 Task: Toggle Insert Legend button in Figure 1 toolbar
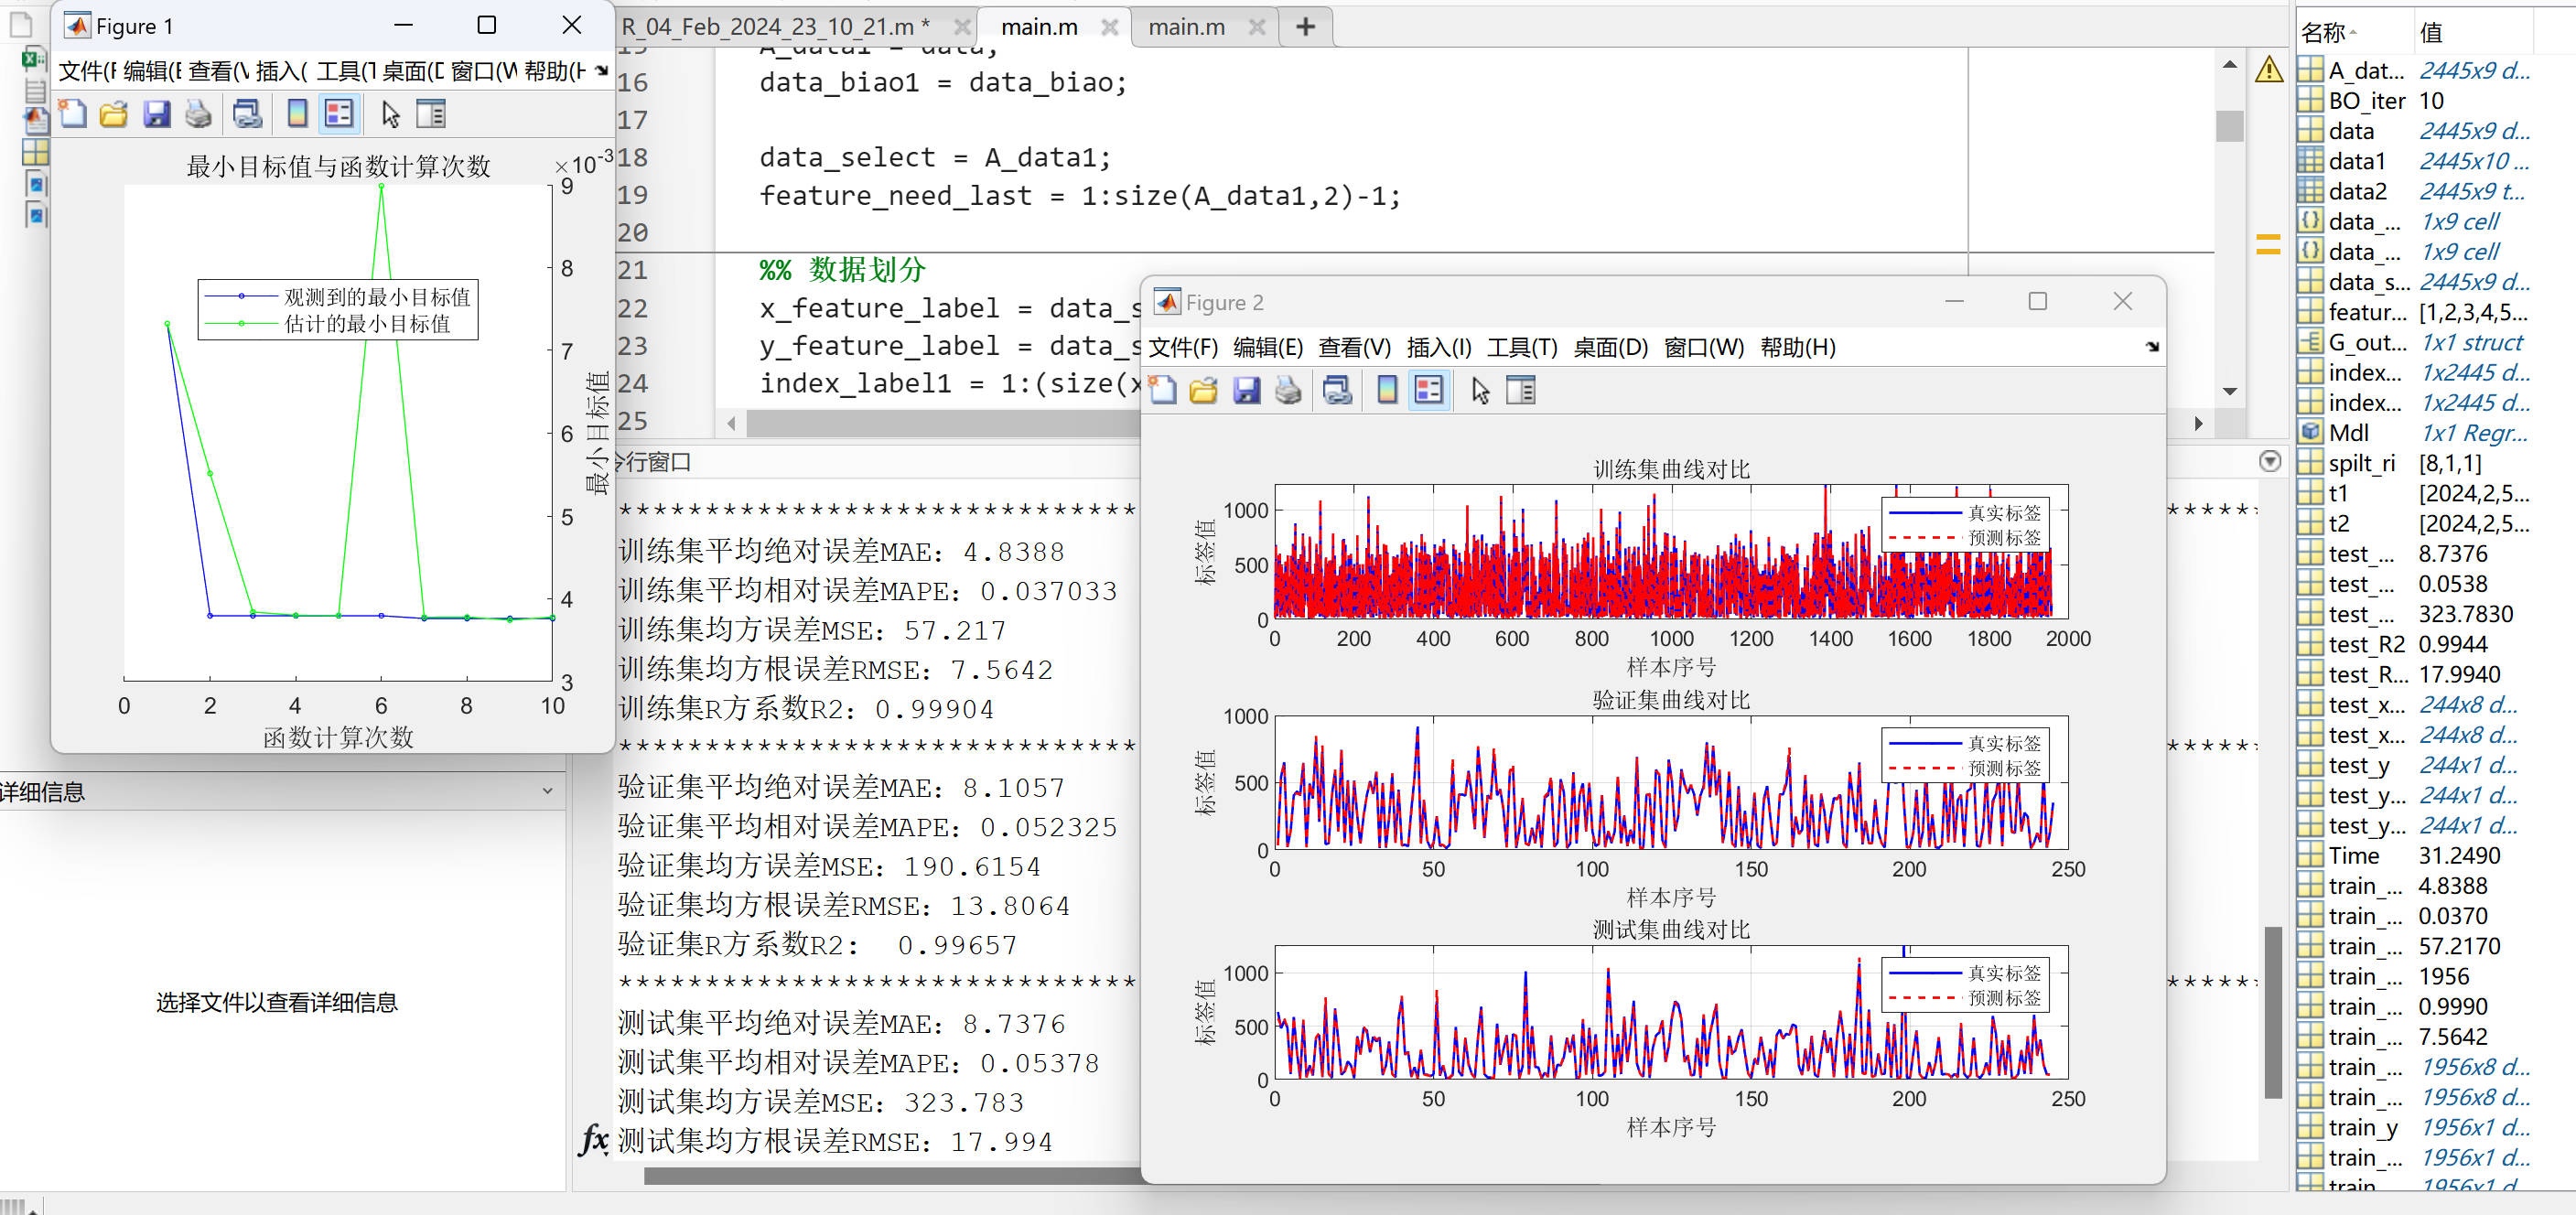[339, 114]
